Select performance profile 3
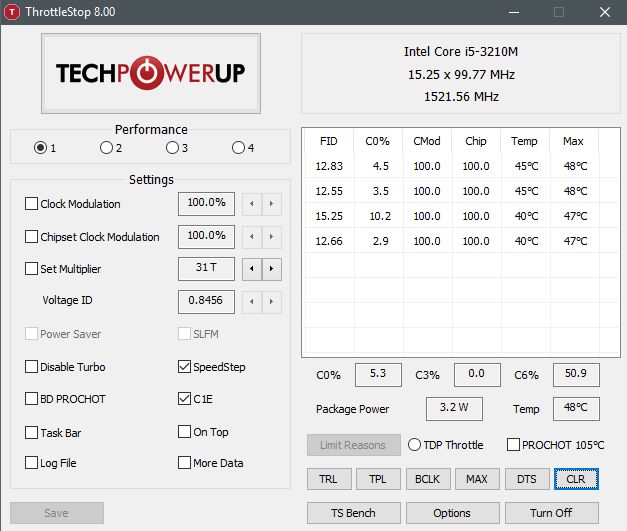The height and width of the screenshot is (531, 627). (x=172, y=148)
